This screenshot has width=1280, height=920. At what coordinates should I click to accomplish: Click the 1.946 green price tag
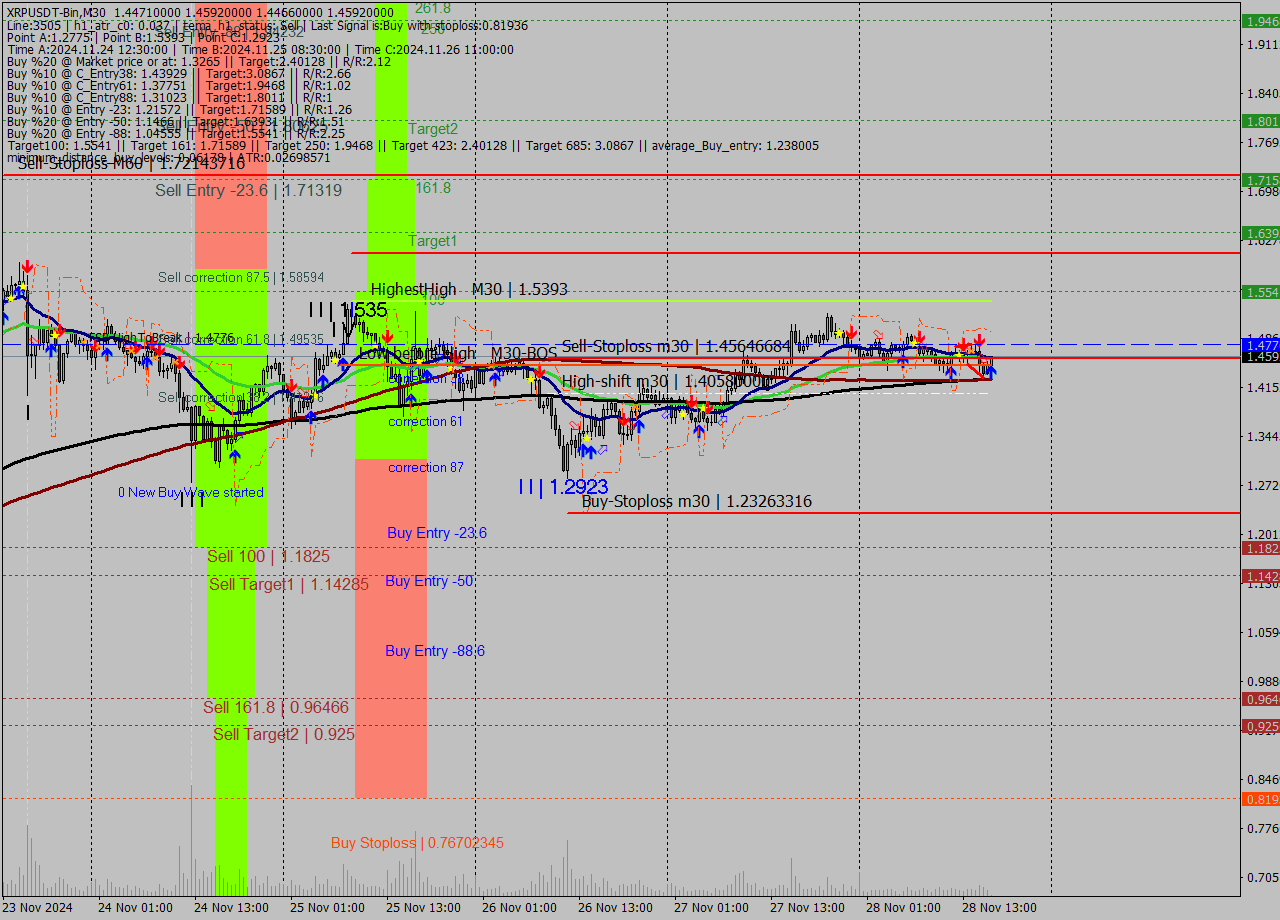click(1261, 21)
